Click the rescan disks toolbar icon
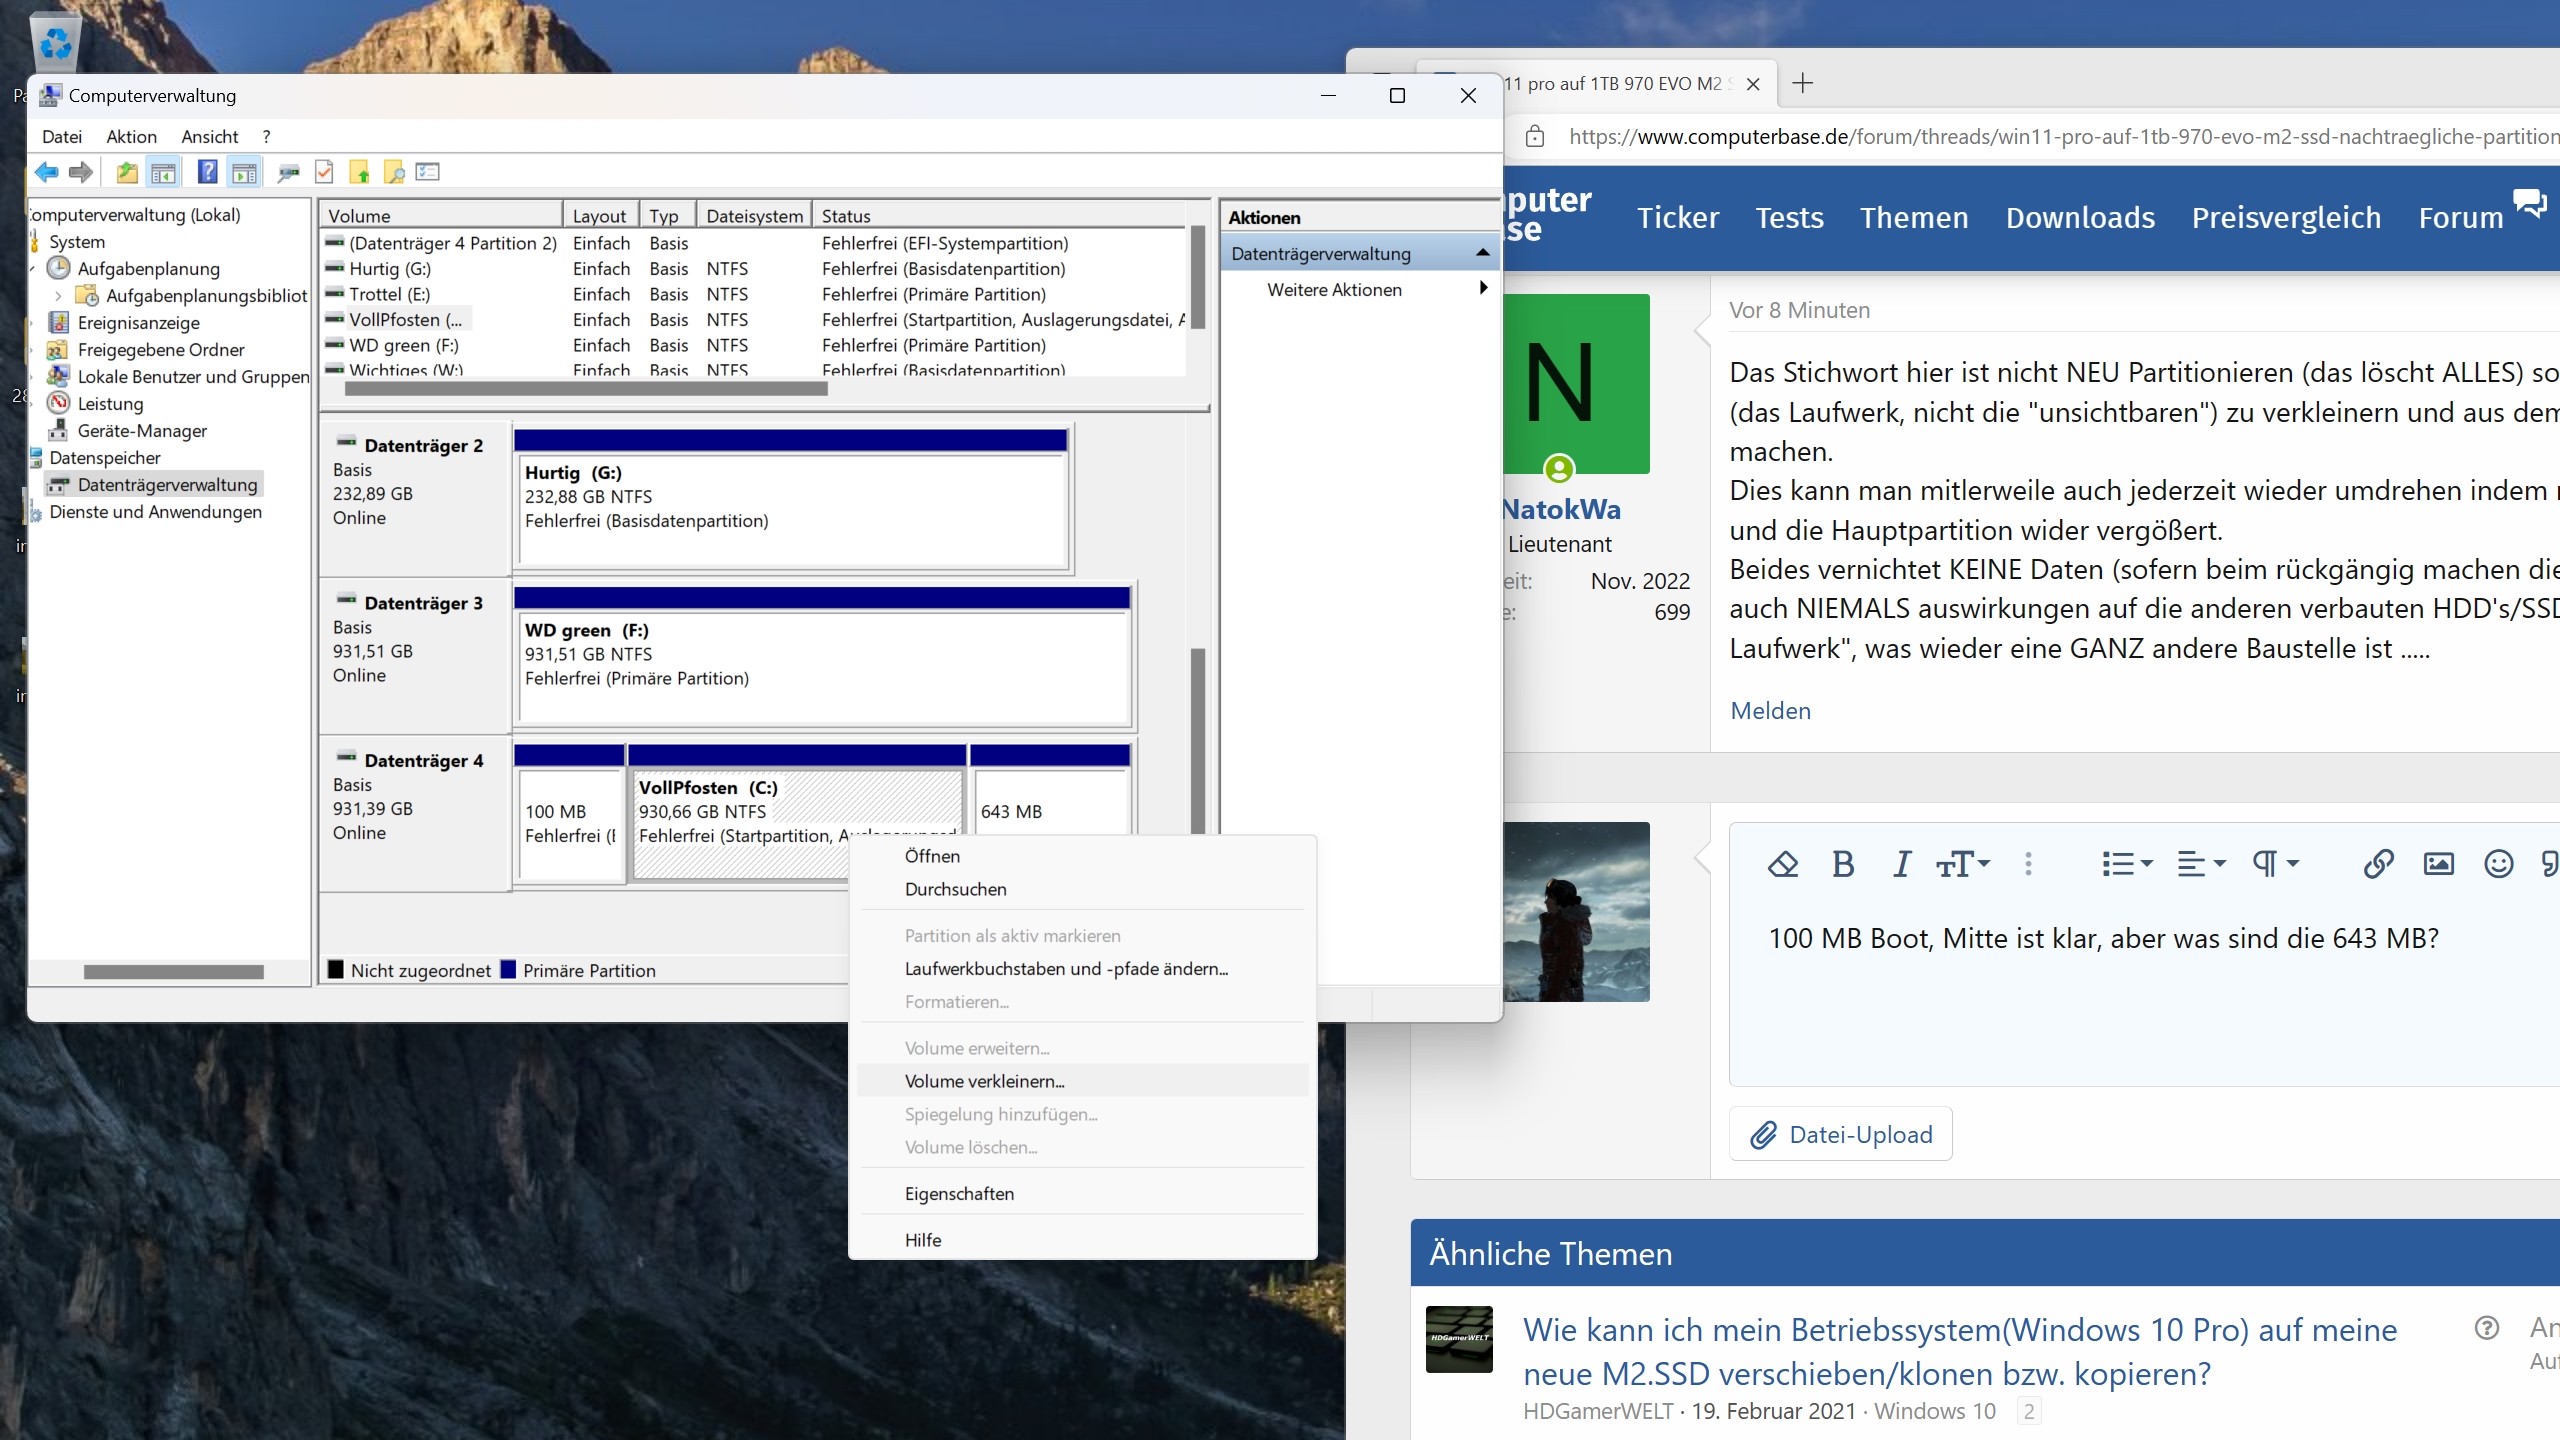The height and width of the screenshot is (1440, 2560). tap(289, 172)
